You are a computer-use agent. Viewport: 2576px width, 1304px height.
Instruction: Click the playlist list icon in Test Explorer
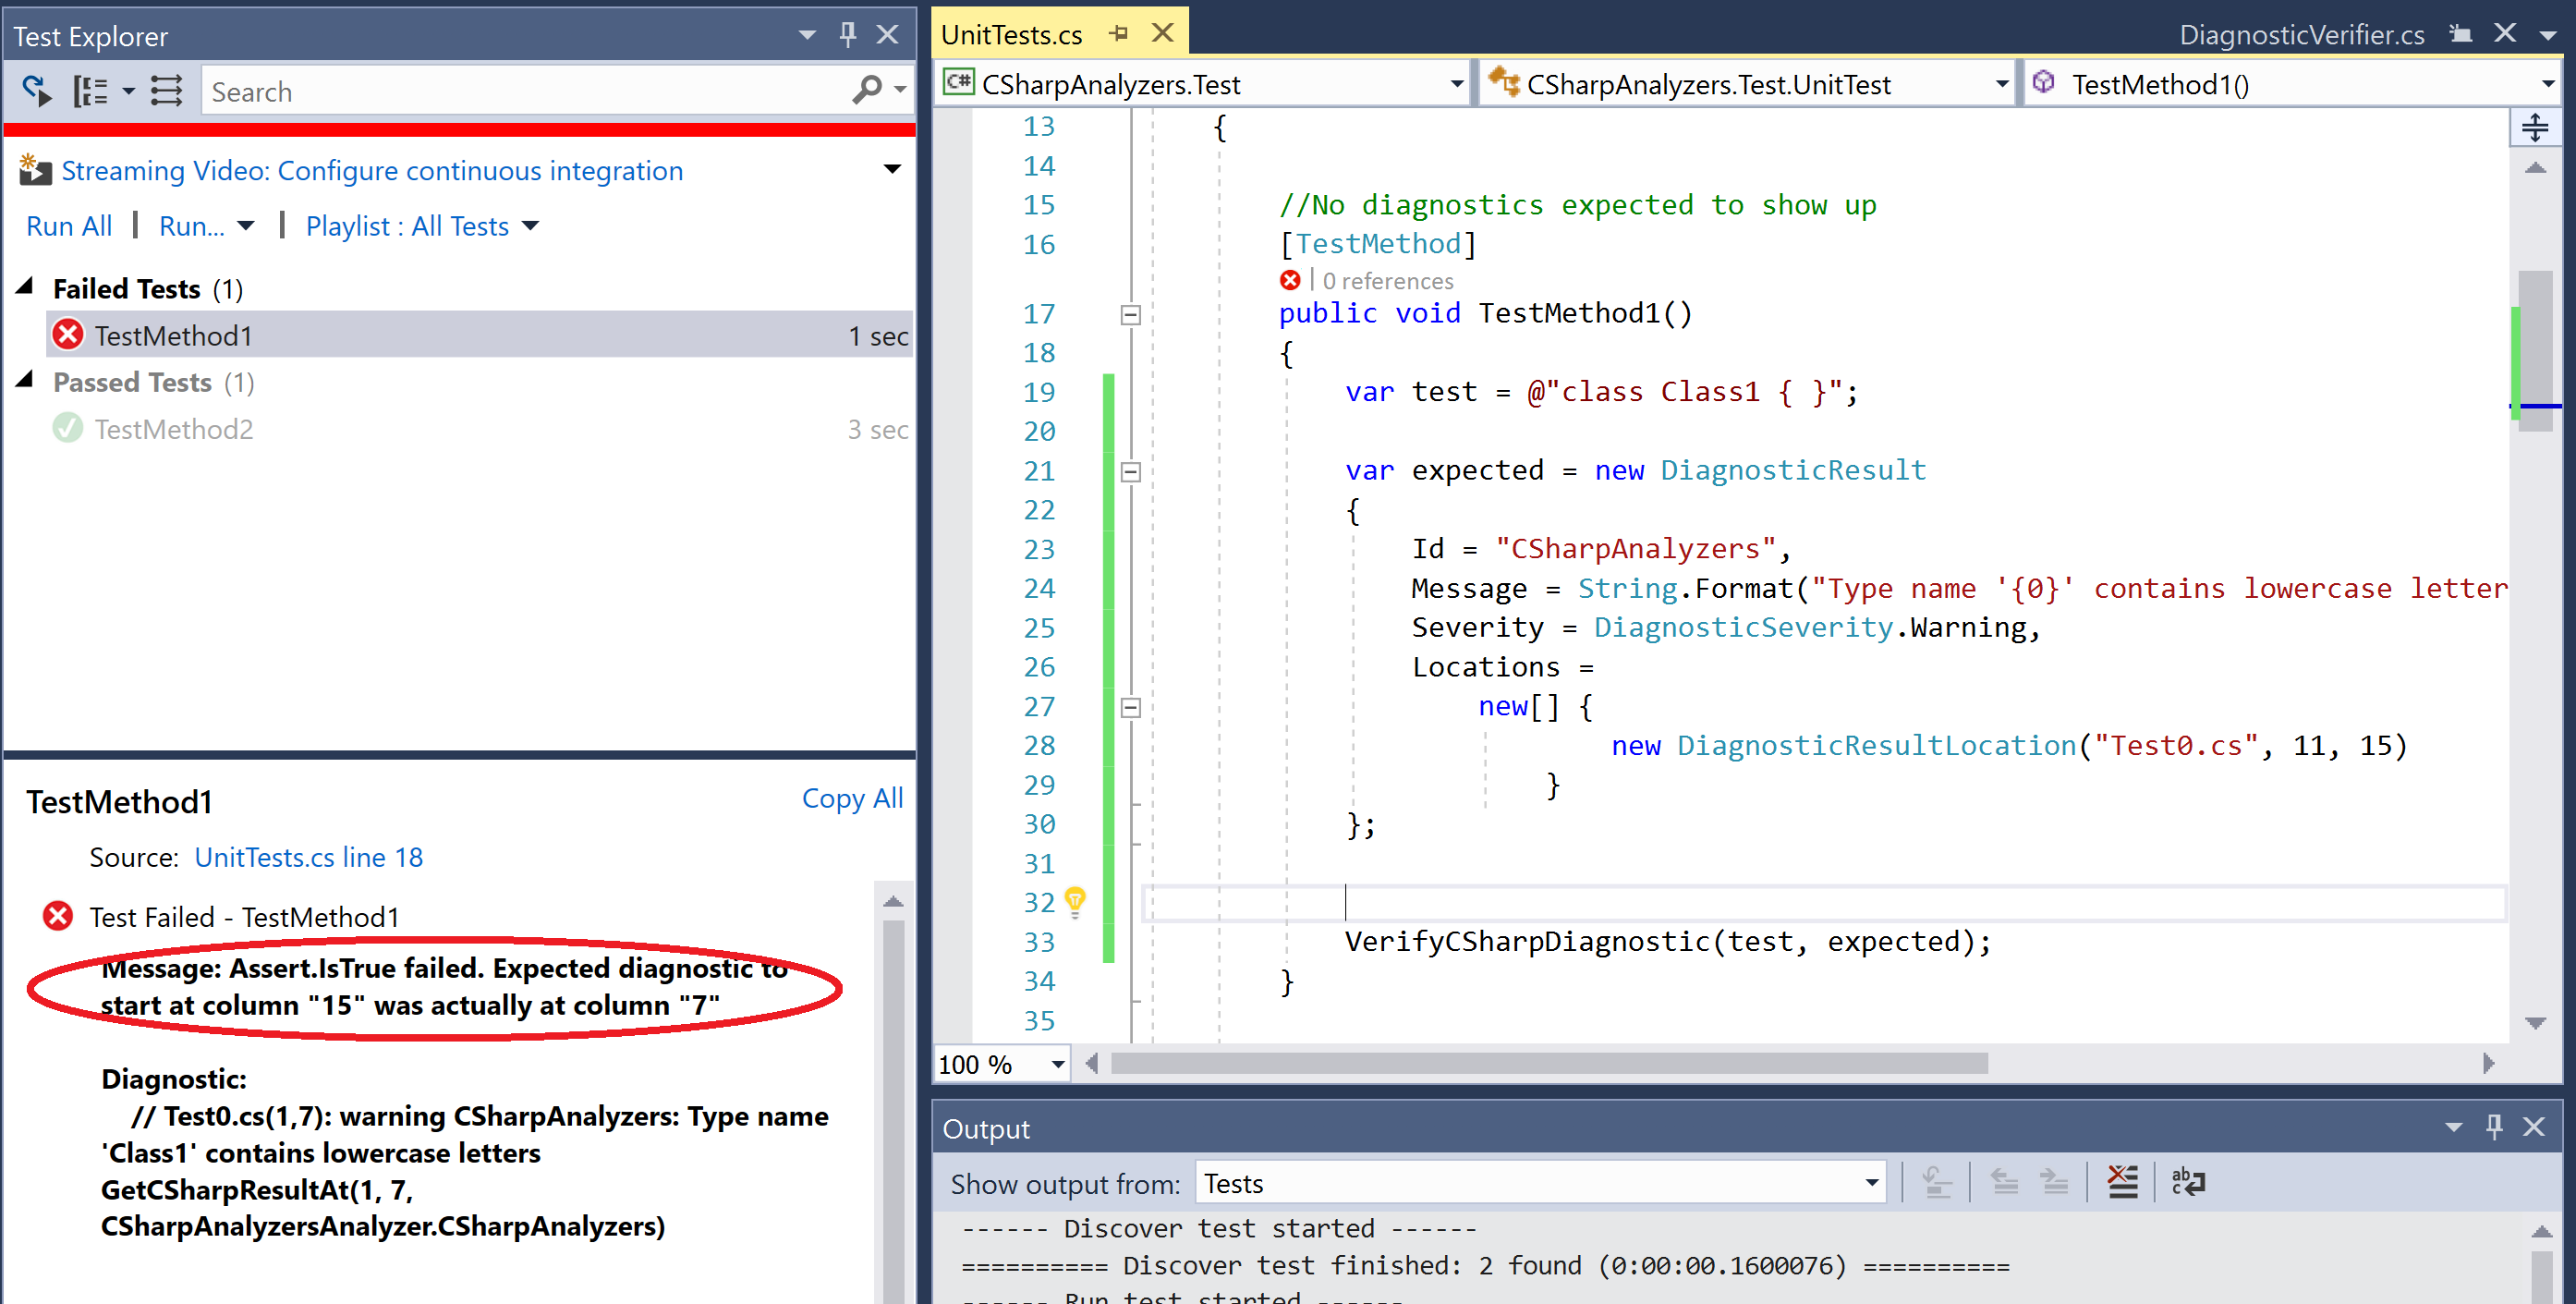click(x=166, y=91)
